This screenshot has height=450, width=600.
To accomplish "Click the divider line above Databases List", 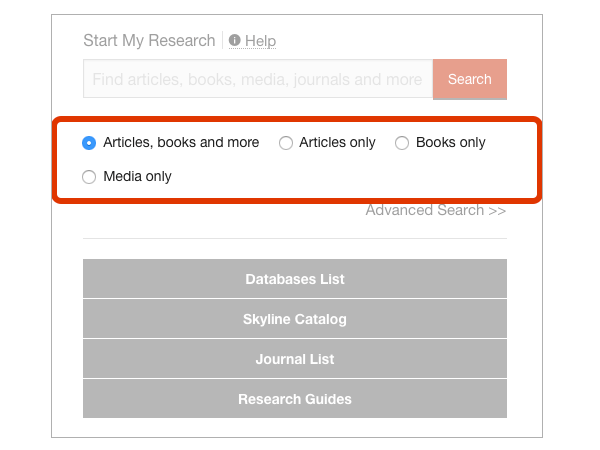I will [x=295, y=239].
